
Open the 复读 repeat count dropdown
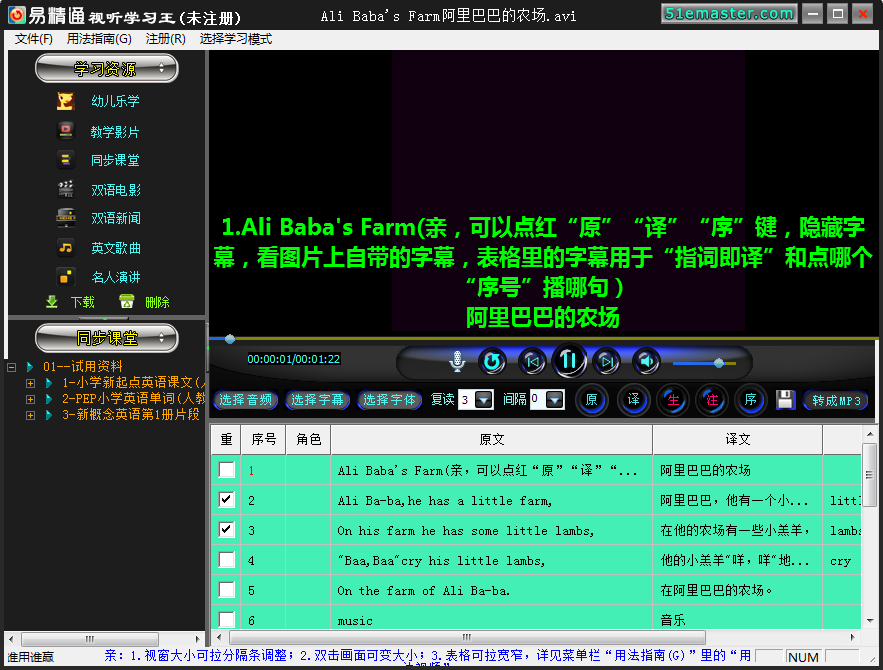coord(484,400)
